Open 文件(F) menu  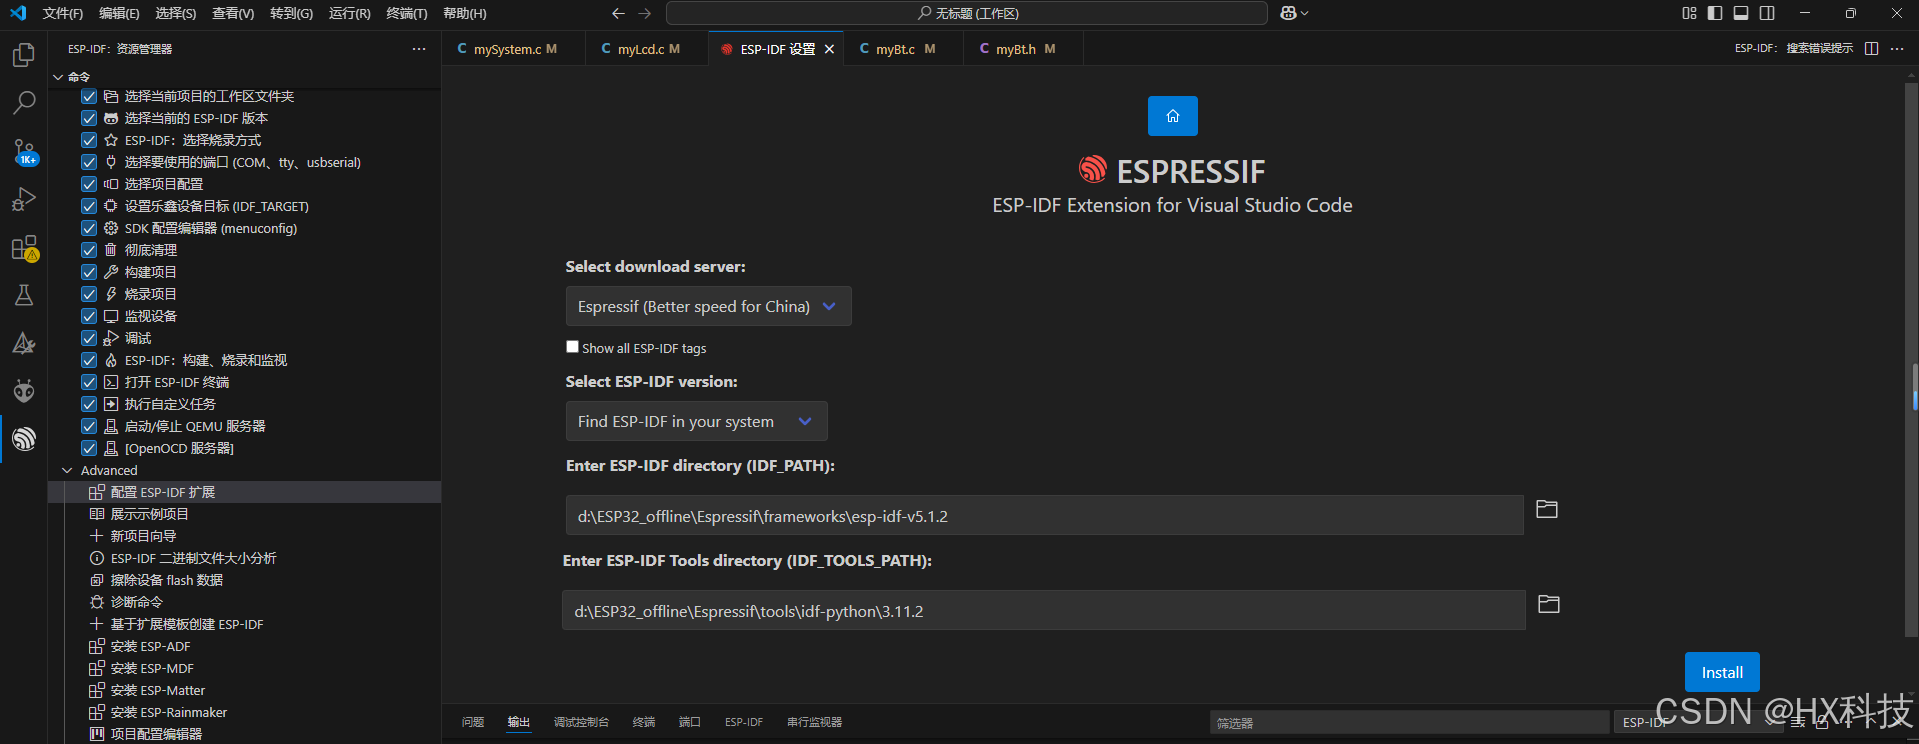(x=63, y=13)
